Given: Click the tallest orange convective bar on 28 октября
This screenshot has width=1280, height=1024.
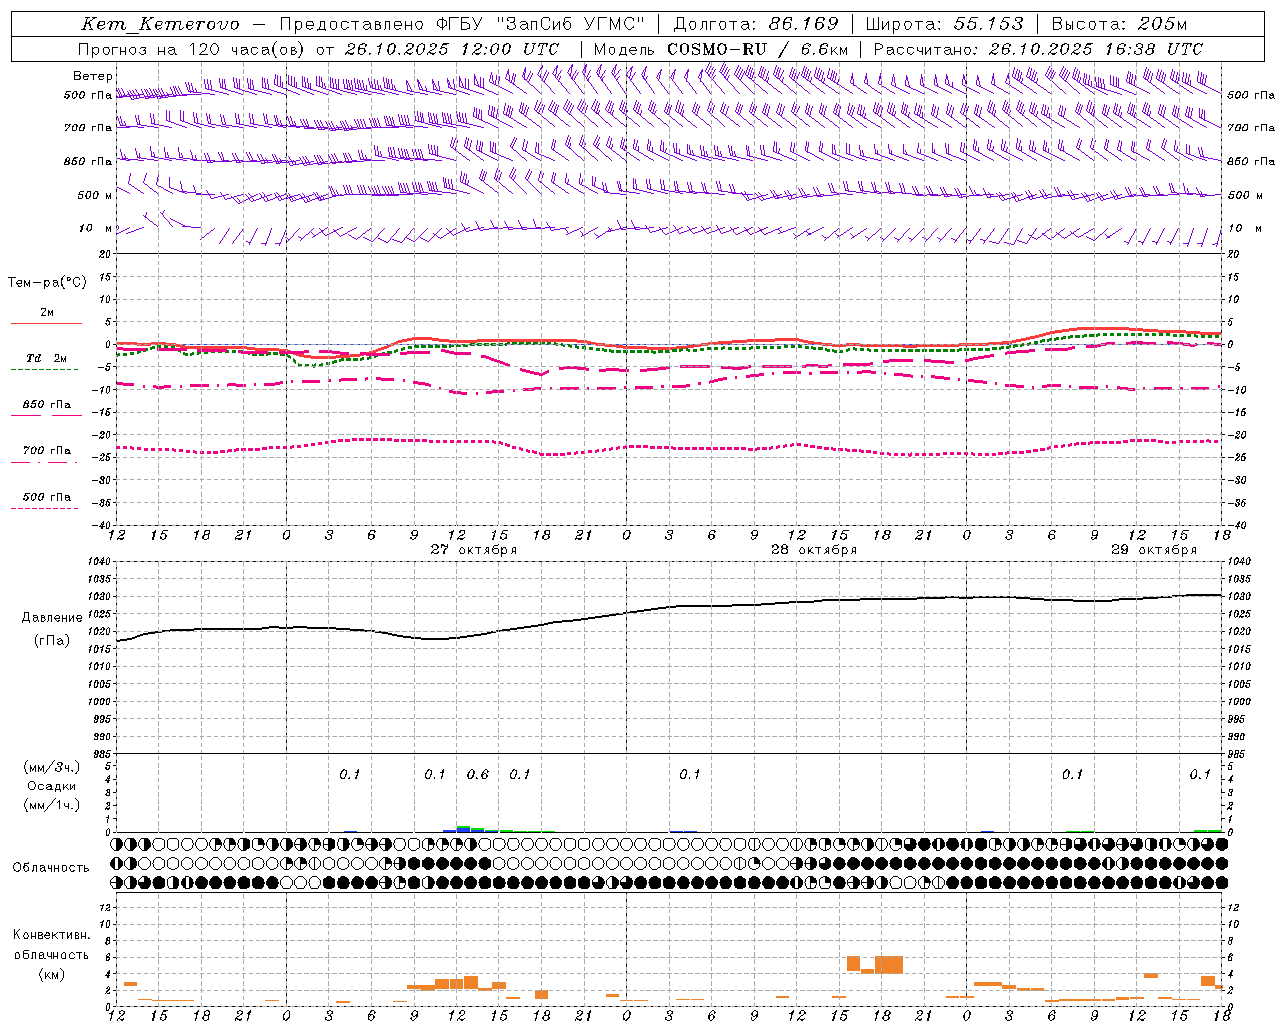Looking at the screenshot, I should click(x=889, y=965).
